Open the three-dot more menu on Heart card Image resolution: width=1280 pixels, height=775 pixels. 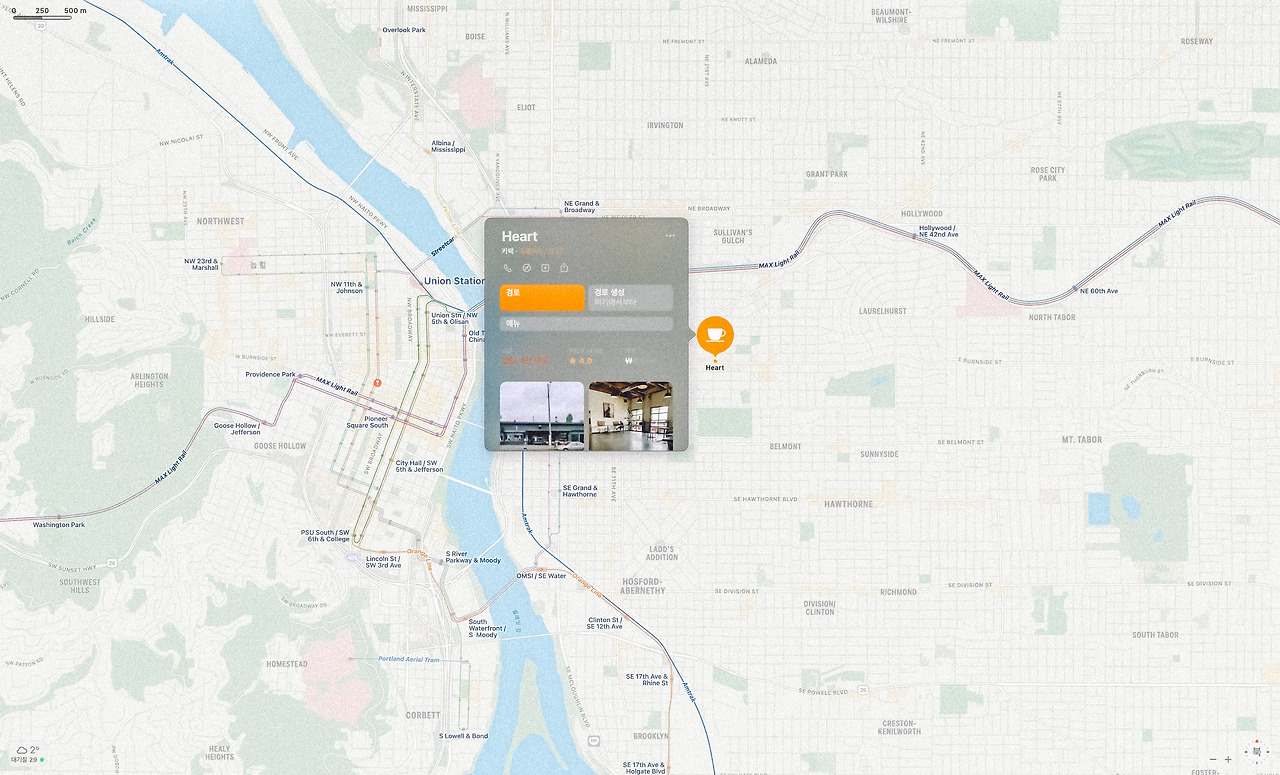tap(670, 236)
